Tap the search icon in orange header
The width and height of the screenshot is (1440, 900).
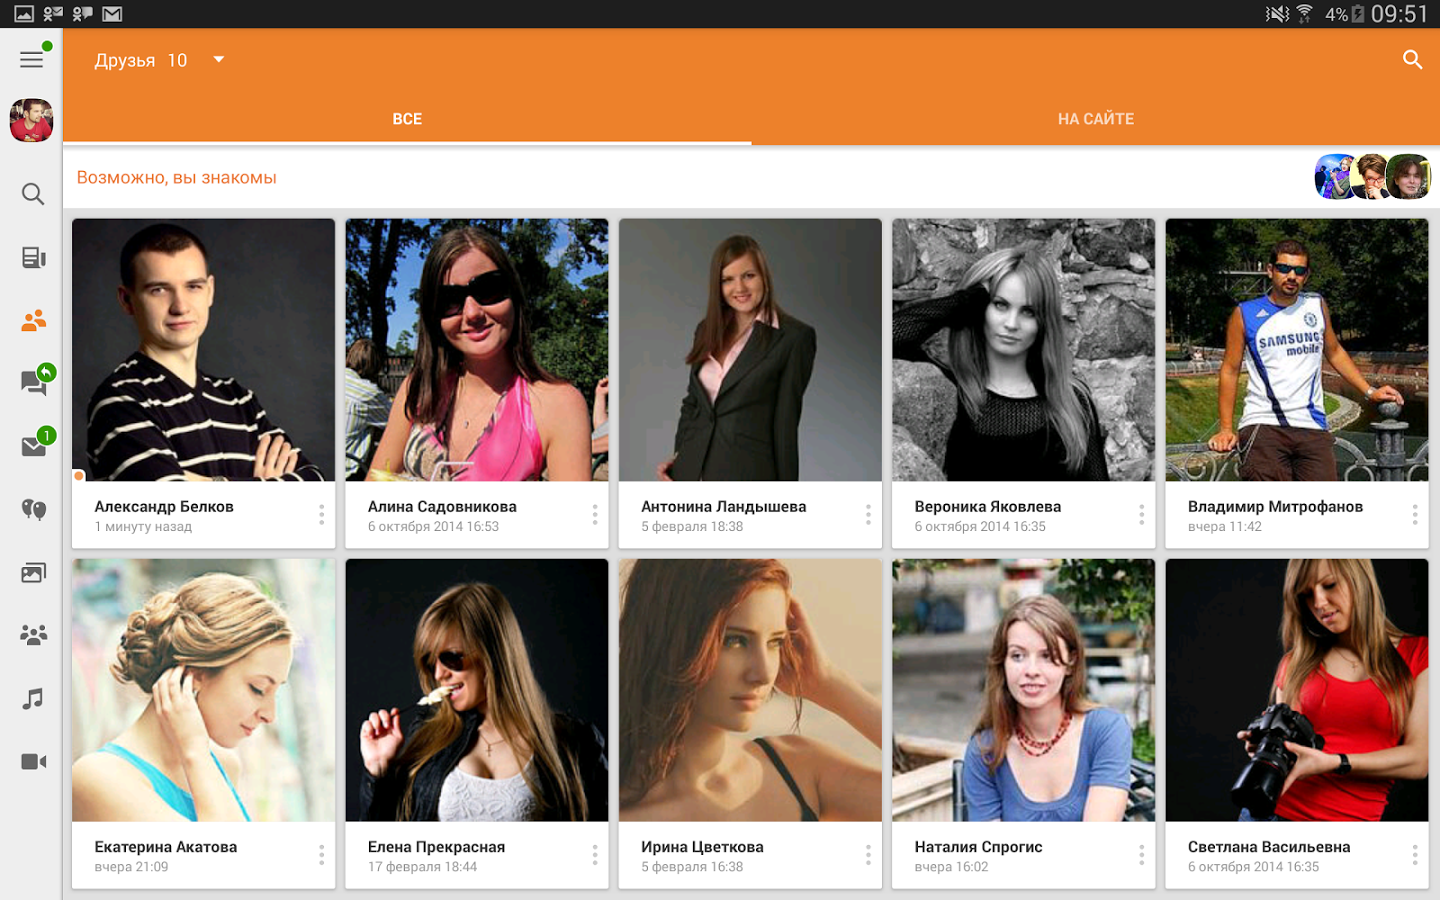[1412, 60]
